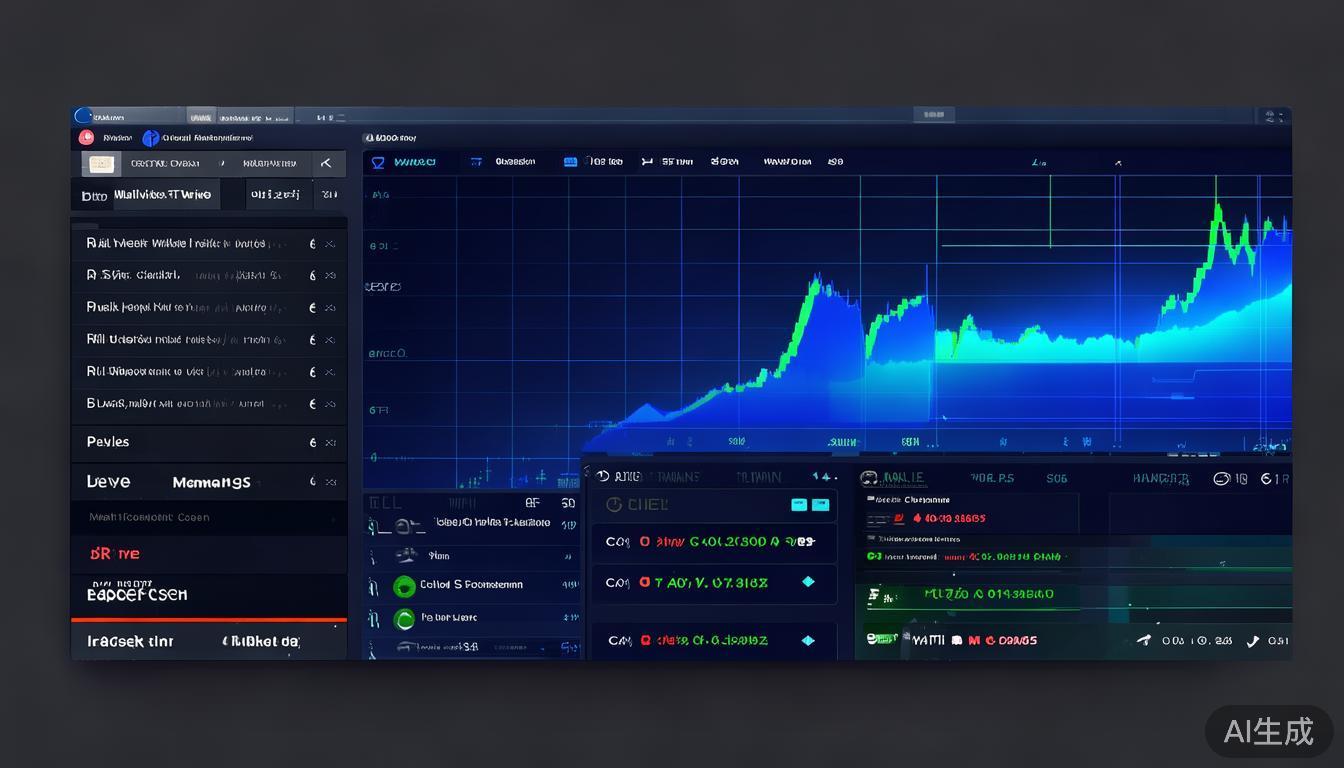Open the HANGER tab in lower right panel
Image resolution: width=1344 pixels, height=768 pixels.
click(x=1161, y=478)
